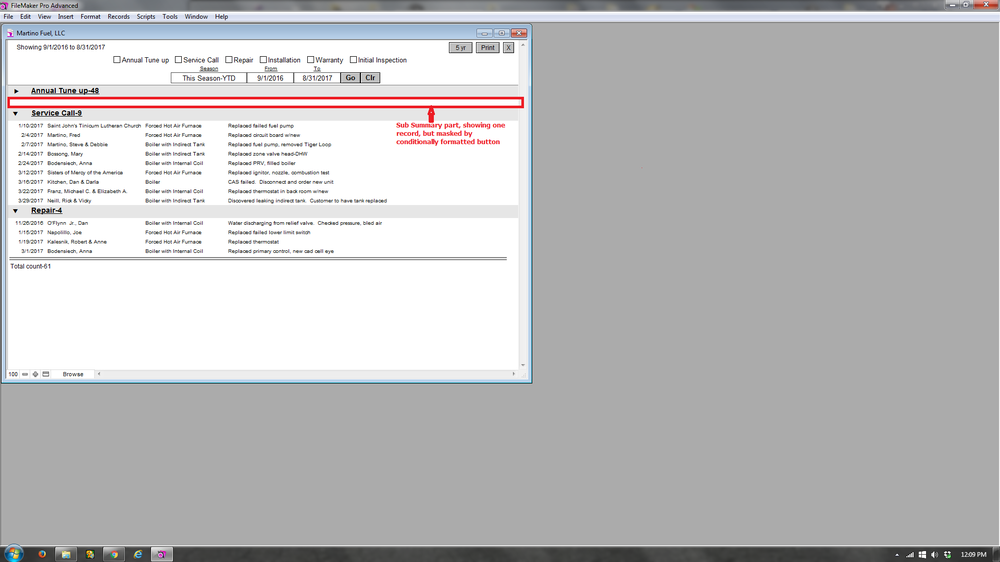
Task: Open the Records menu
Action: [x=119, y=17]
